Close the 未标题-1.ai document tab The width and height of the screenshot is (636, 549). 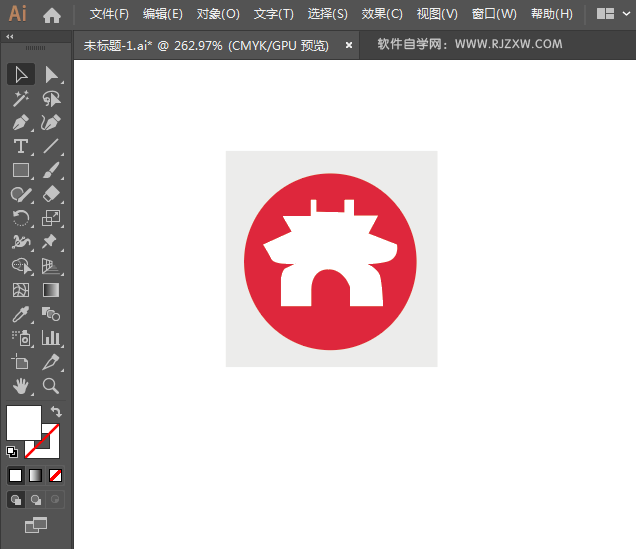(349, 45)
